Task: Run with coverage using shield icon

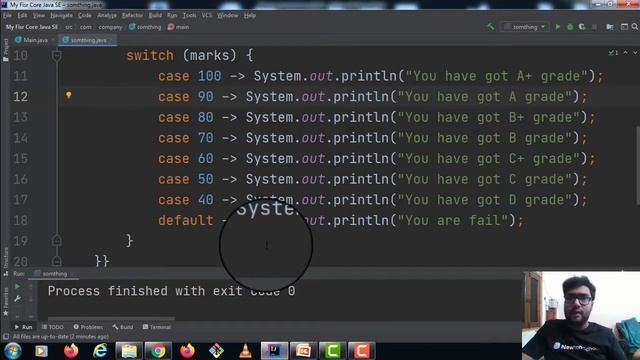Action: [x=582, y=27]
